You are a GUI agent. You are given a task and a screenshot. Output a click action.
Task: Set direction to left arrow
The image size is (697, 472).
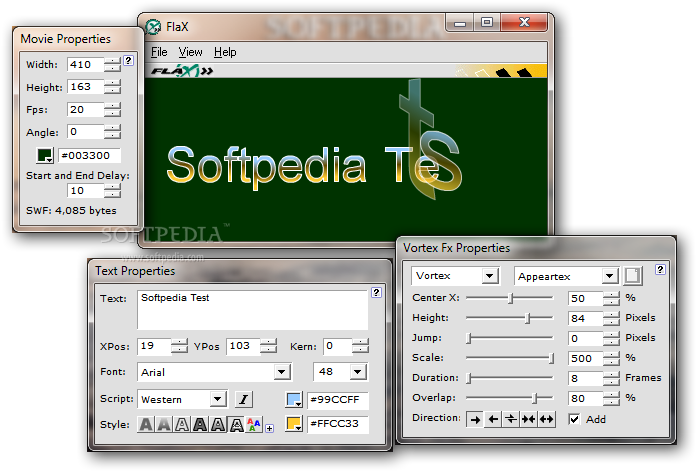[493, 419]
